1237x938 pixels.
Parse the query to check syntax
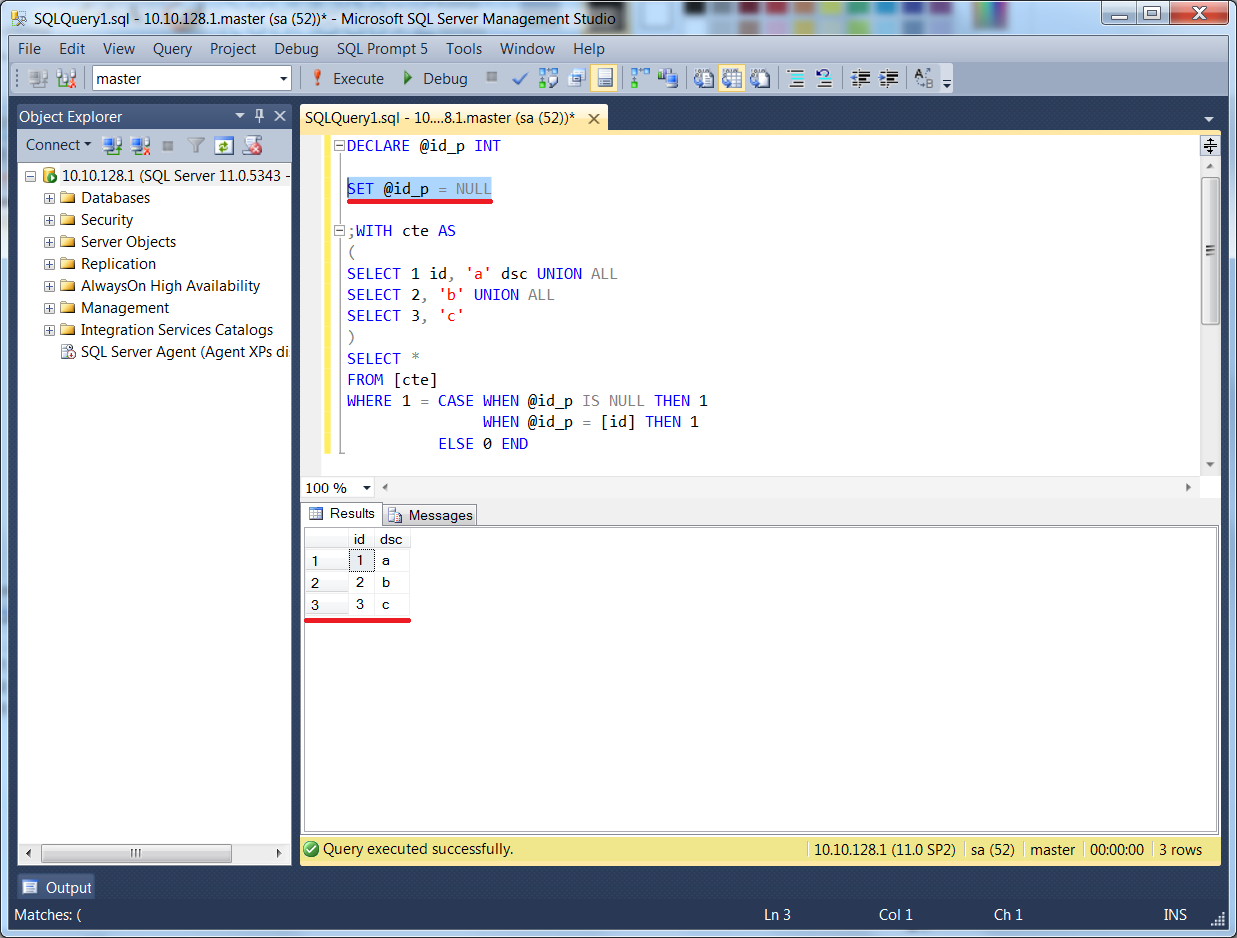click(518, 78)
